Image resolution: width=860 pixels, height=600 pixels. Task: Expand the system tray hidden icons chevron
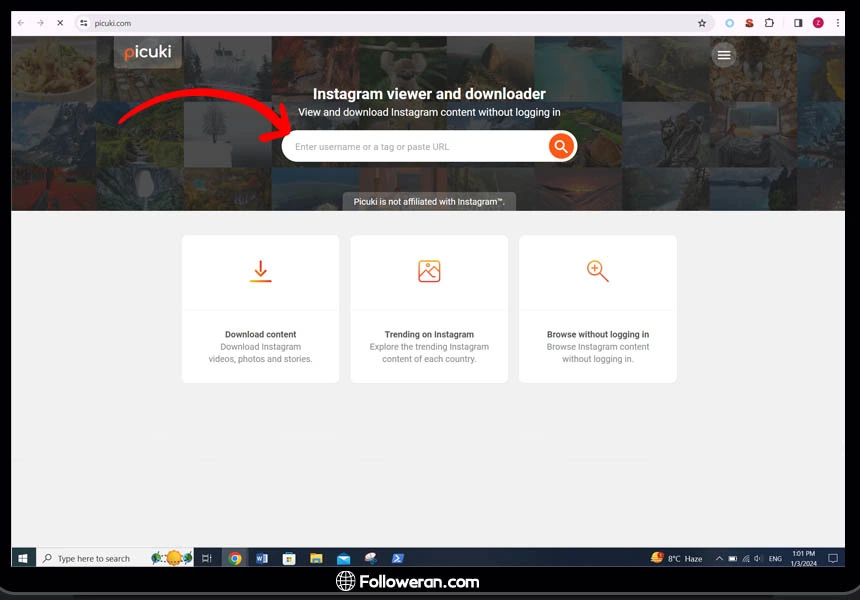(x=719, y=558)
